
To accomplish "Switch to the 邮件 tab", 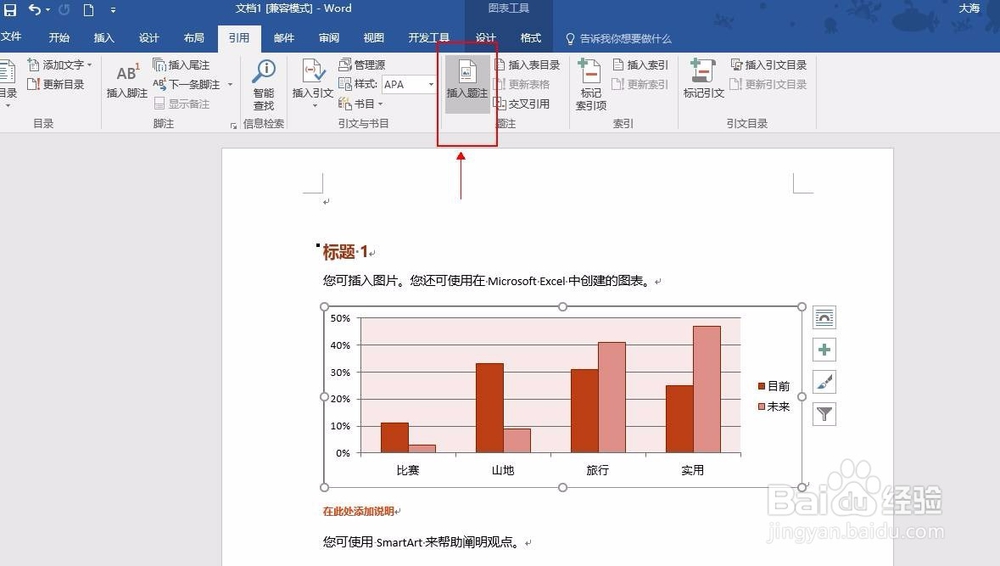I will coord(284,38).
